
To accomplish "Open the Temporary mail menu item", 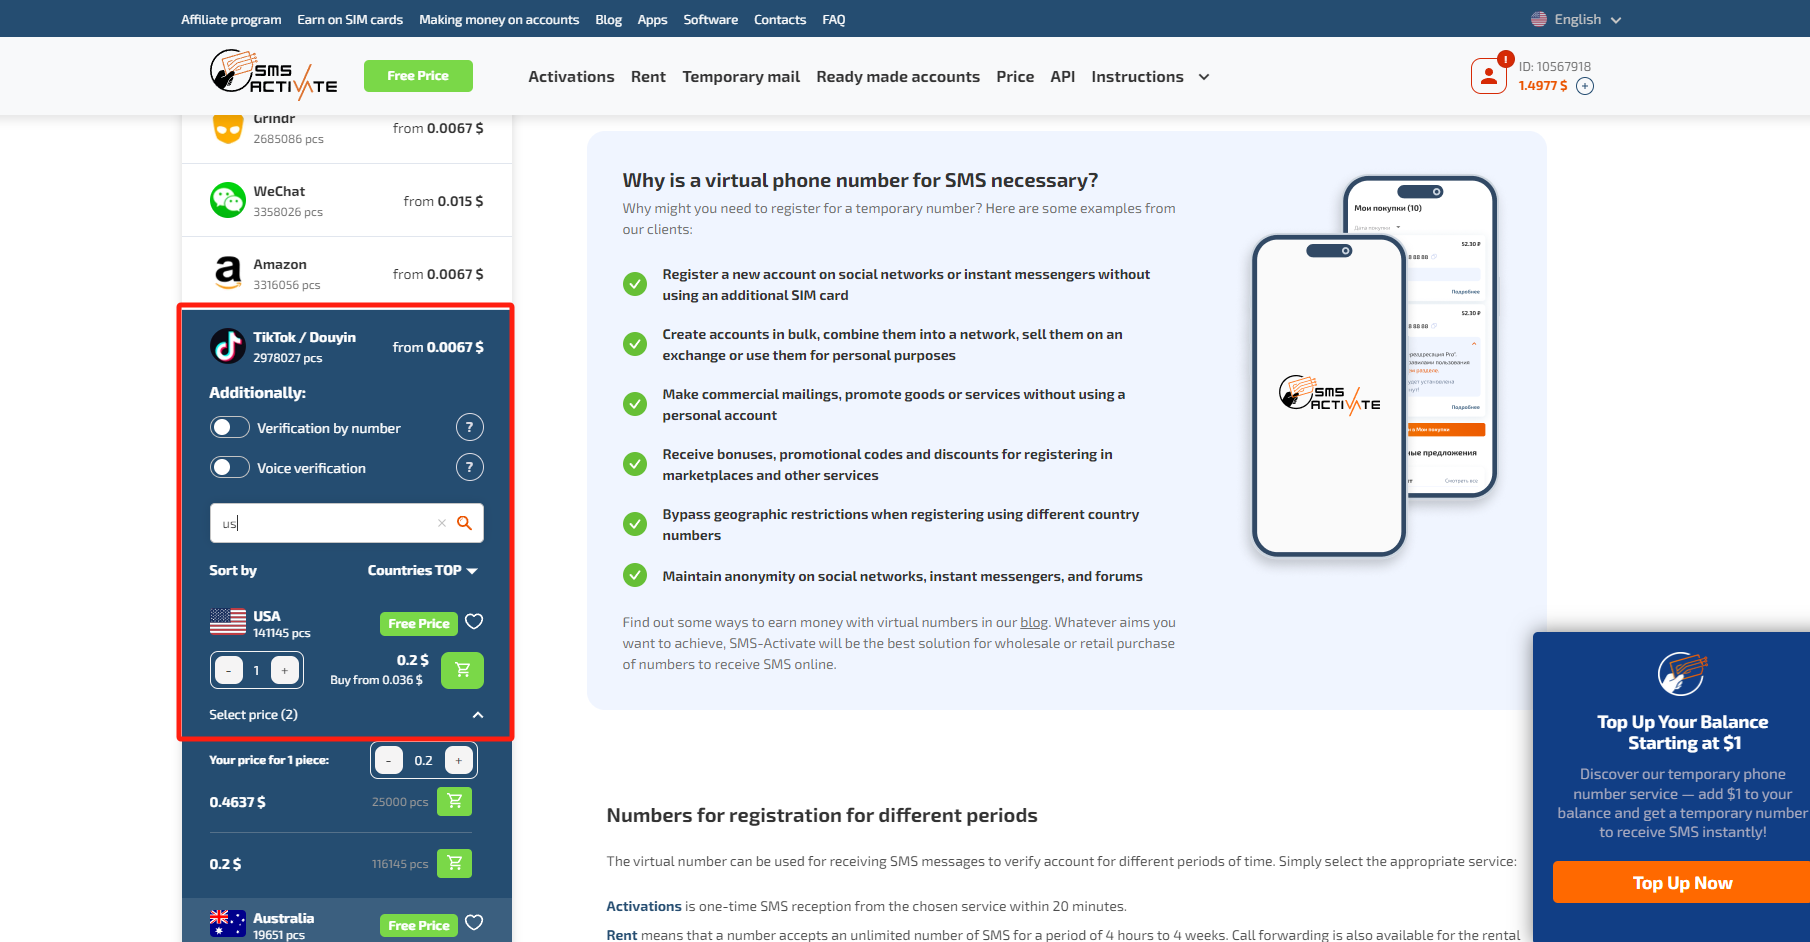I will point(741,77).
